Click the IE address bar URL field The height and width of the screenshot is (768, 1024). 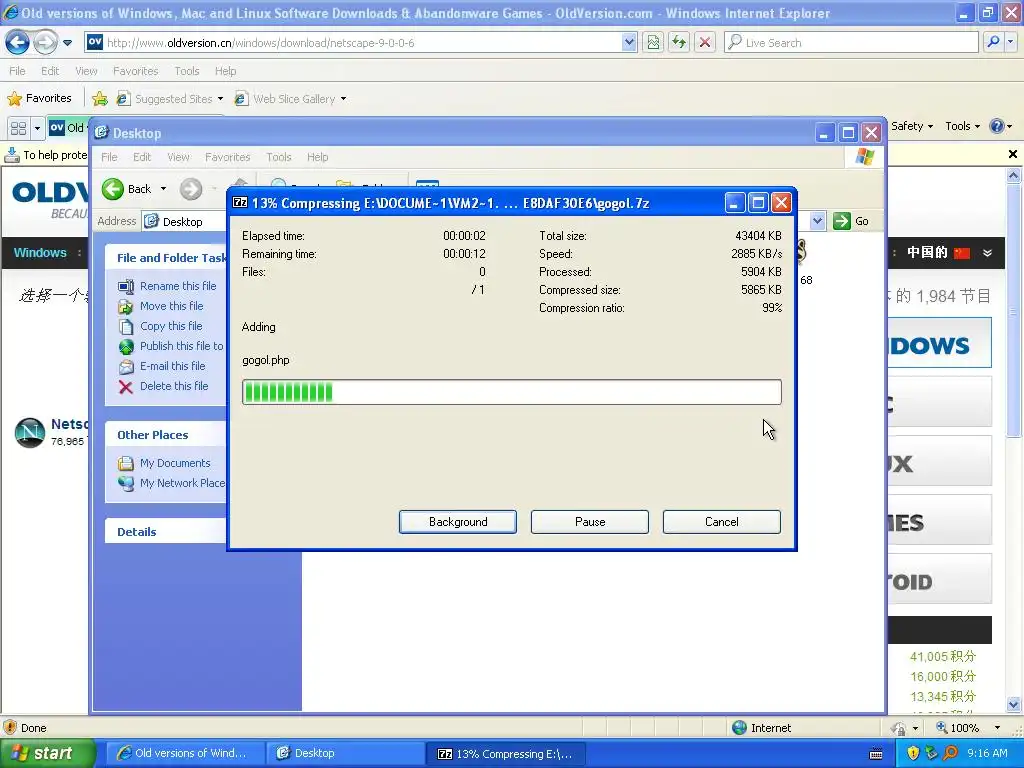point(353,43)
